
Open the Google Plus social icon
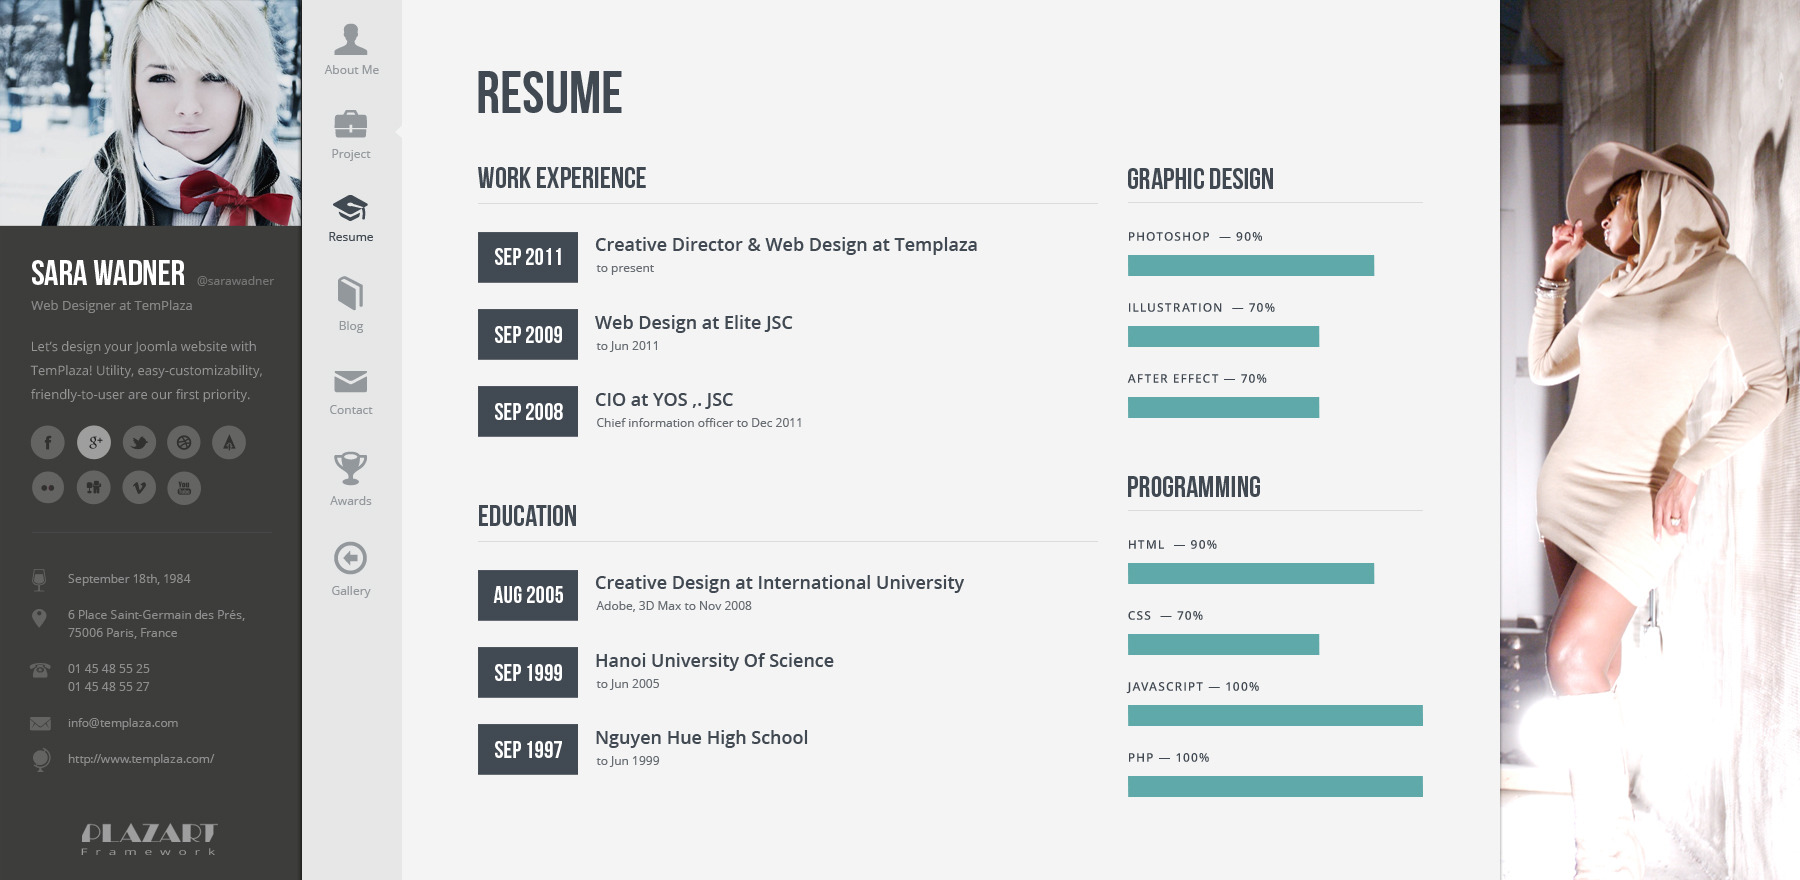pyautogui.click(x=94, y=442)
